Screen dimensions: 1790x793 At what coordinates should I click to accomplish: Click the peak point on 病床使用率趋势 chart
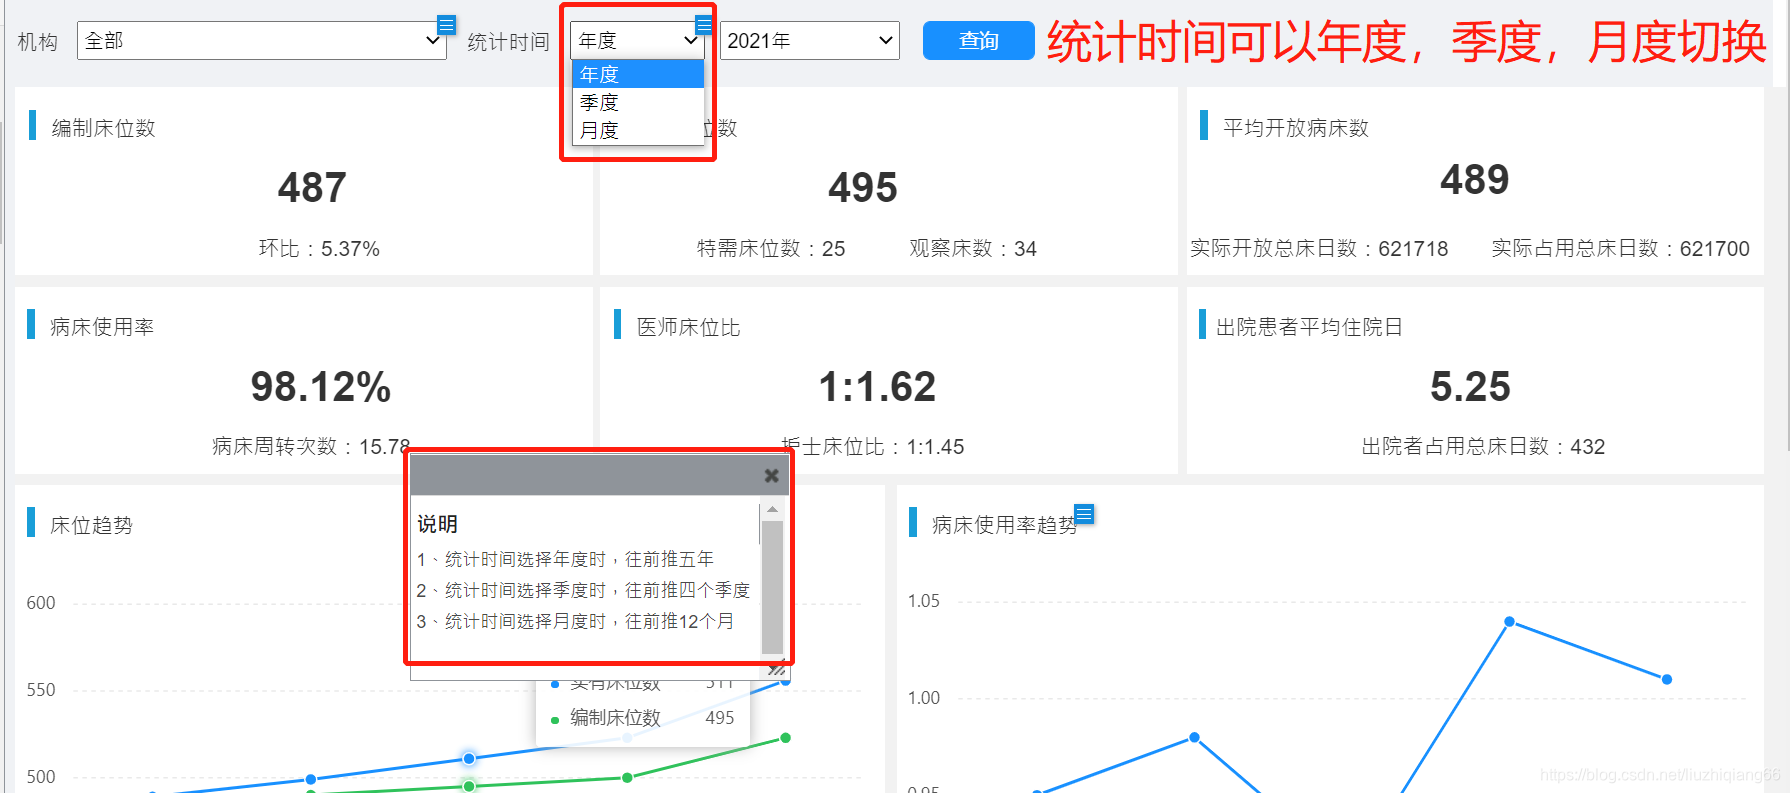tap(1510, 622)
